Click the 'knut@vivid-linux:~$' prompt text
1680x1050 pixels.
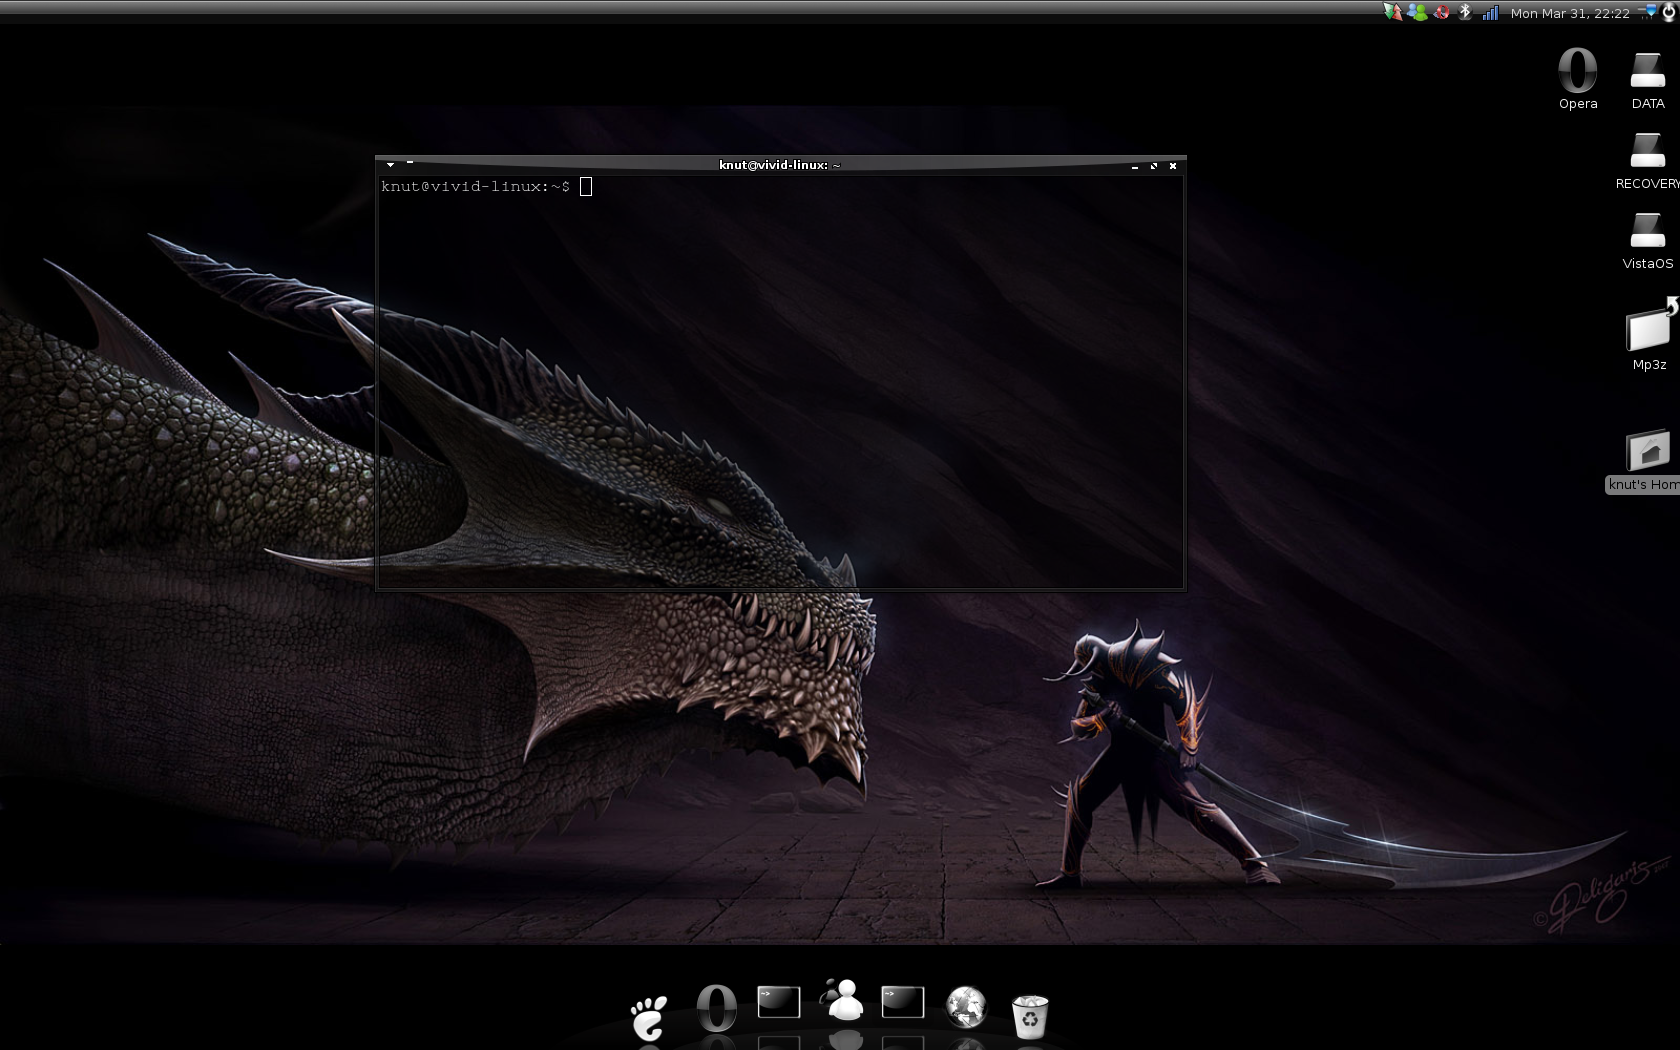point(475,186)
